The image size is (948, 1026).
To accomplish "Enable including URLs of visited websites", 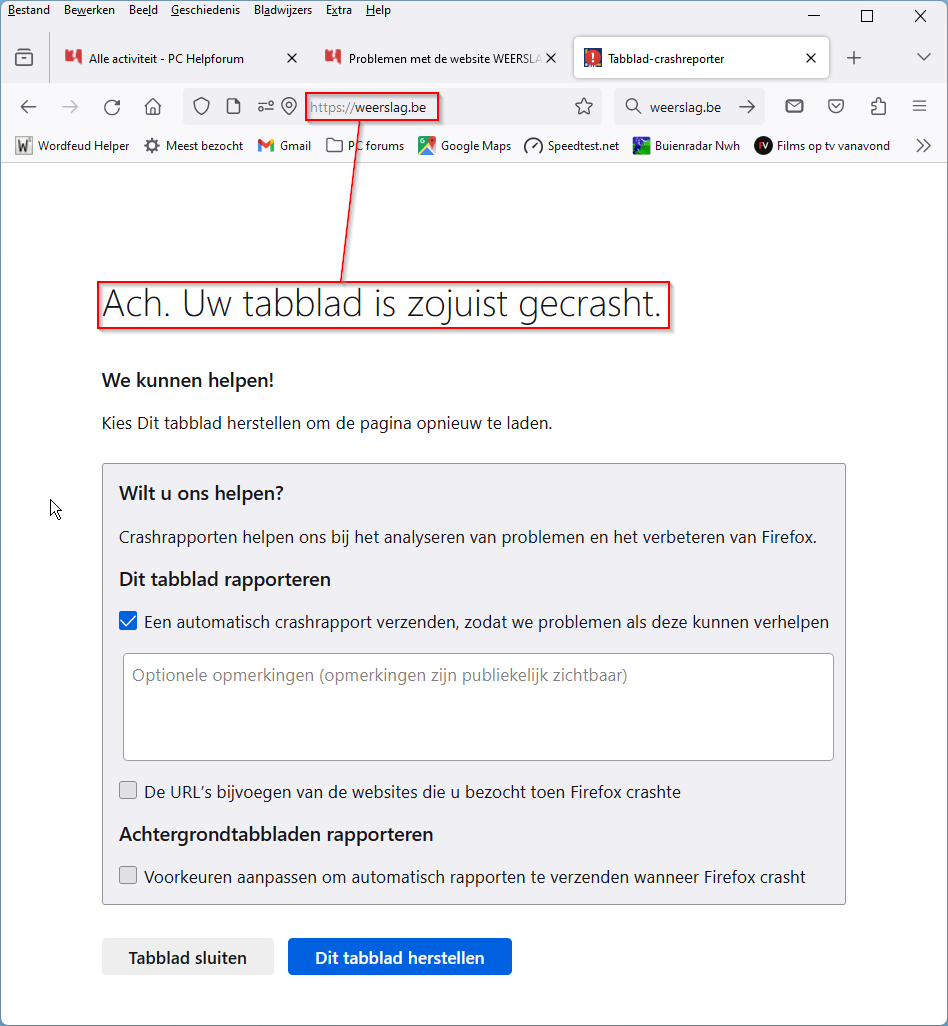I will pyautogui.click(x=128, y=791).
